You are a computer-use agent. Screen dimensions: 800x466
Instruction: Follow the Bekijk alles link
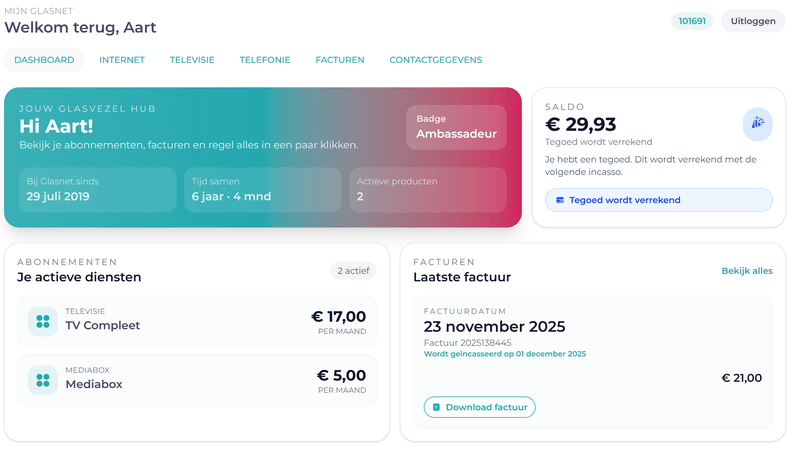point(747,271)
